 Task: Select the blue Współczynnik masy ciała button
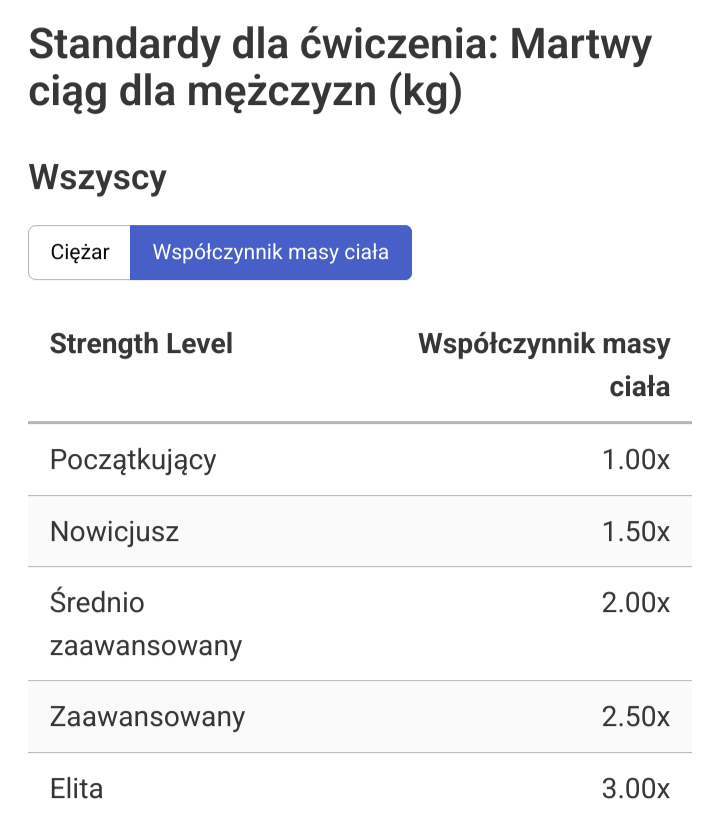point(270,252)
